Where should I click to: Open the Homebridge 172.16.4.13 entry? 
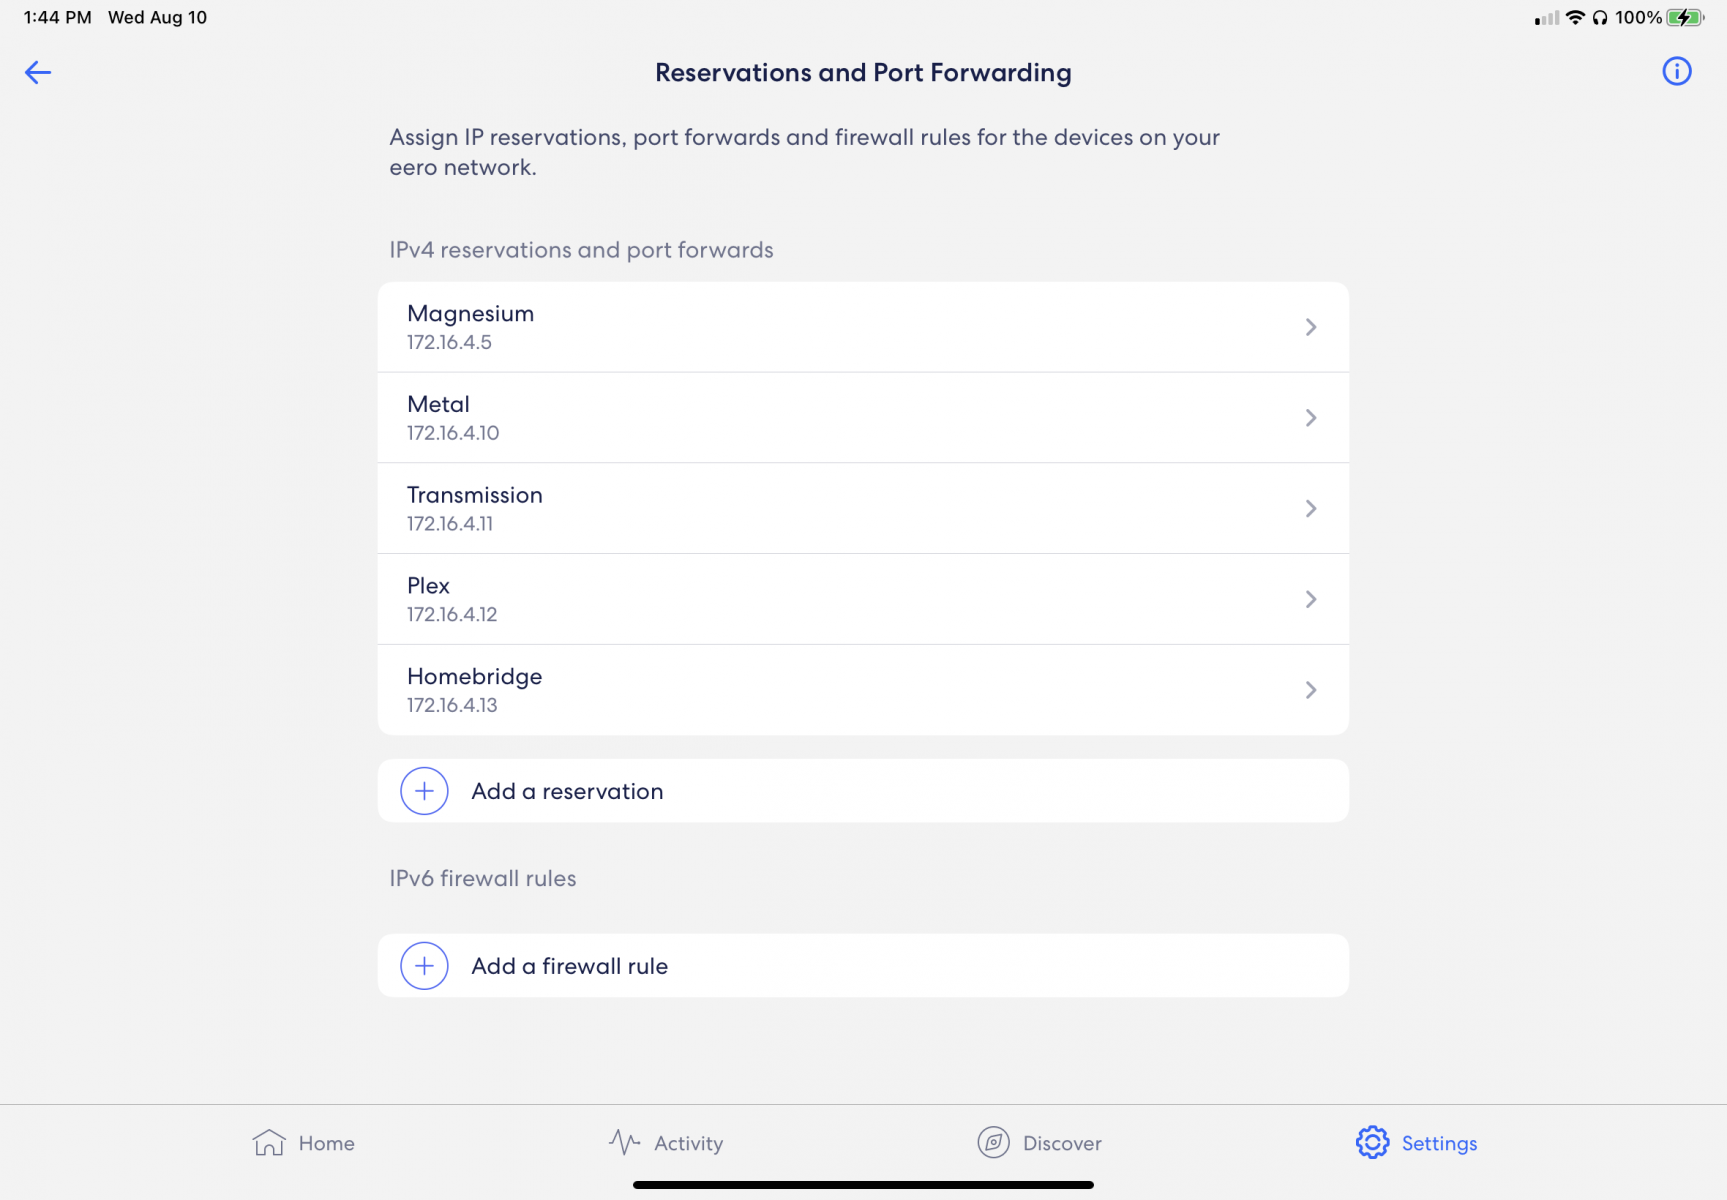(x=863, y=690)
